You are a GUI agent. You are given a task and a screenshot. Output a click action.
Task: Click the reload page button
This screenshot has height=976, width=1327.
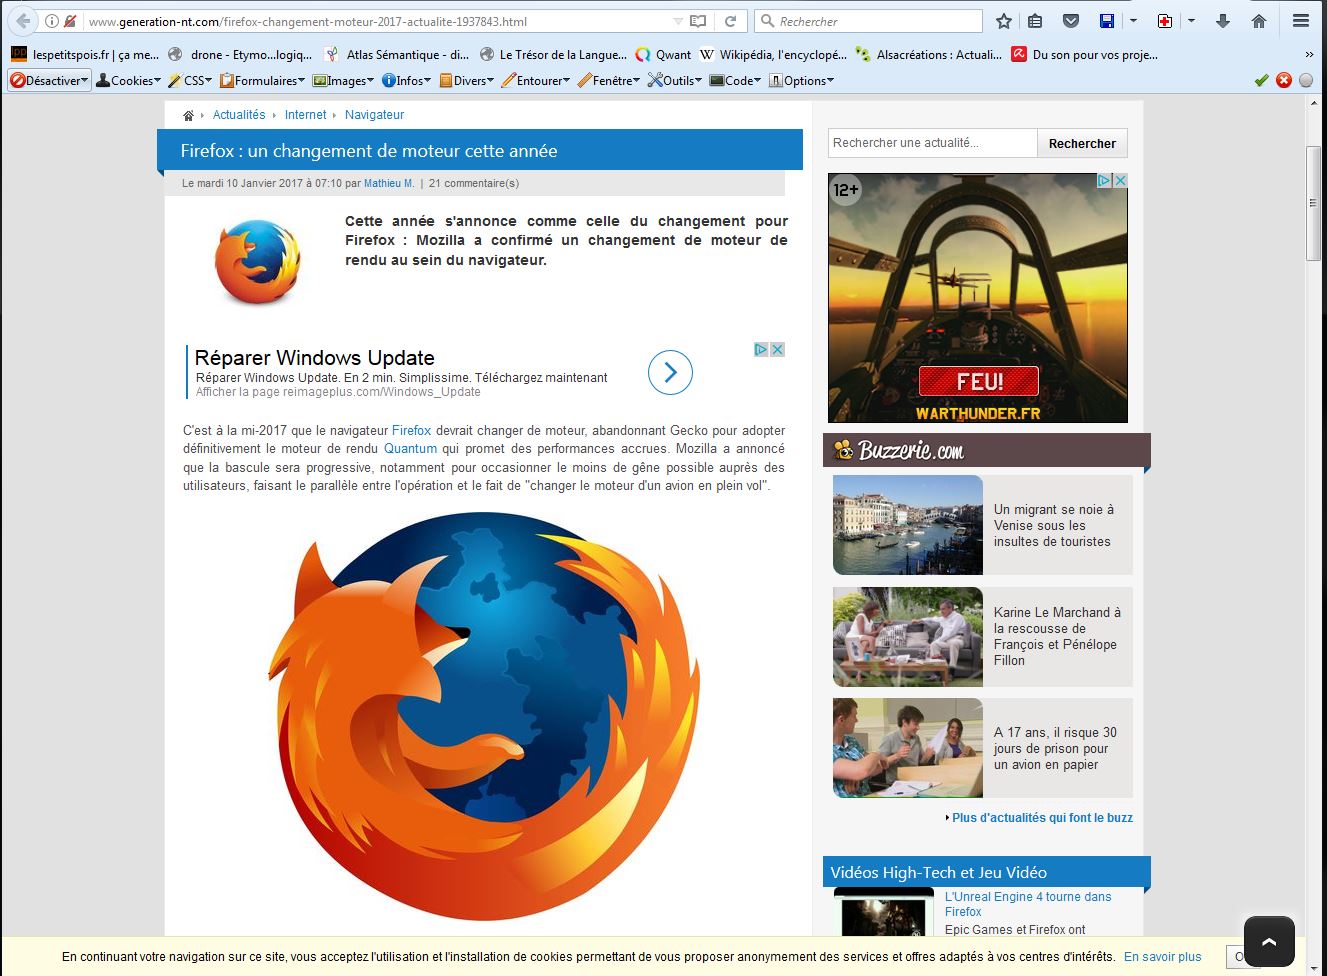click(x=731, y=21)
